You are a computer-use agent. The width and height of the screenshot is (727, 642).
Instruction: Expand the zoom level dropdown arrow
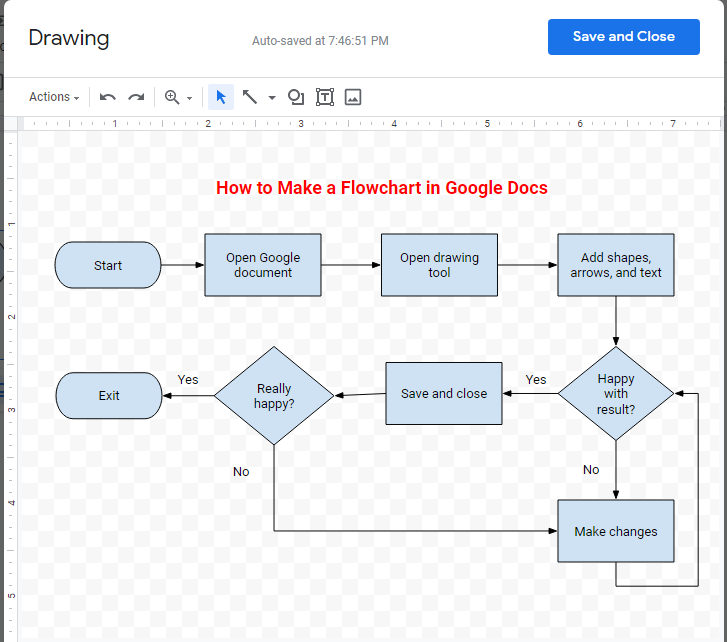coord(190,98)
